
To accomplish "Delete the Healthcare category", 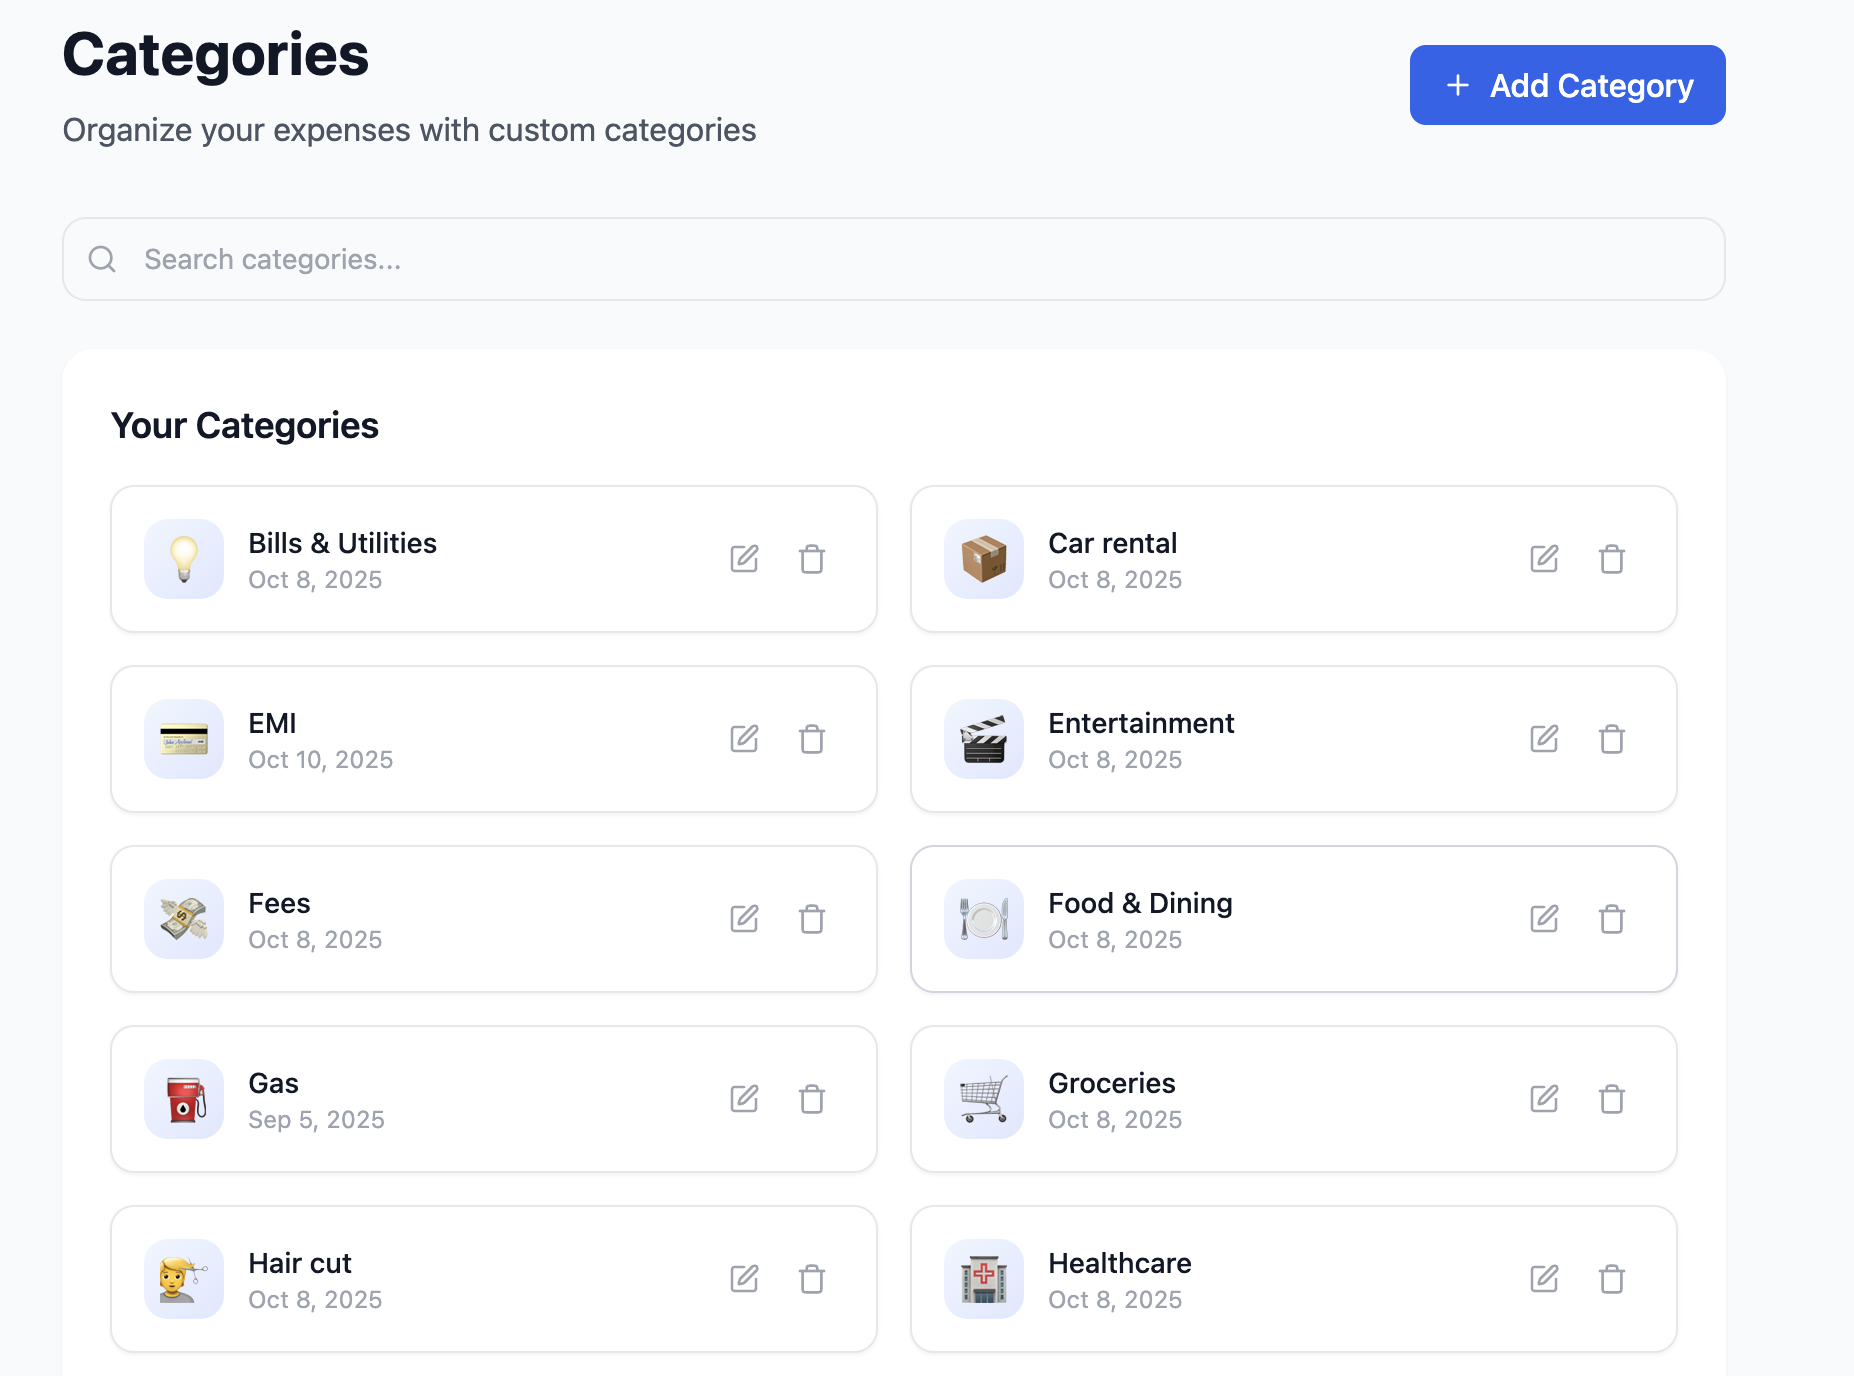I will coord(1612,1278).
